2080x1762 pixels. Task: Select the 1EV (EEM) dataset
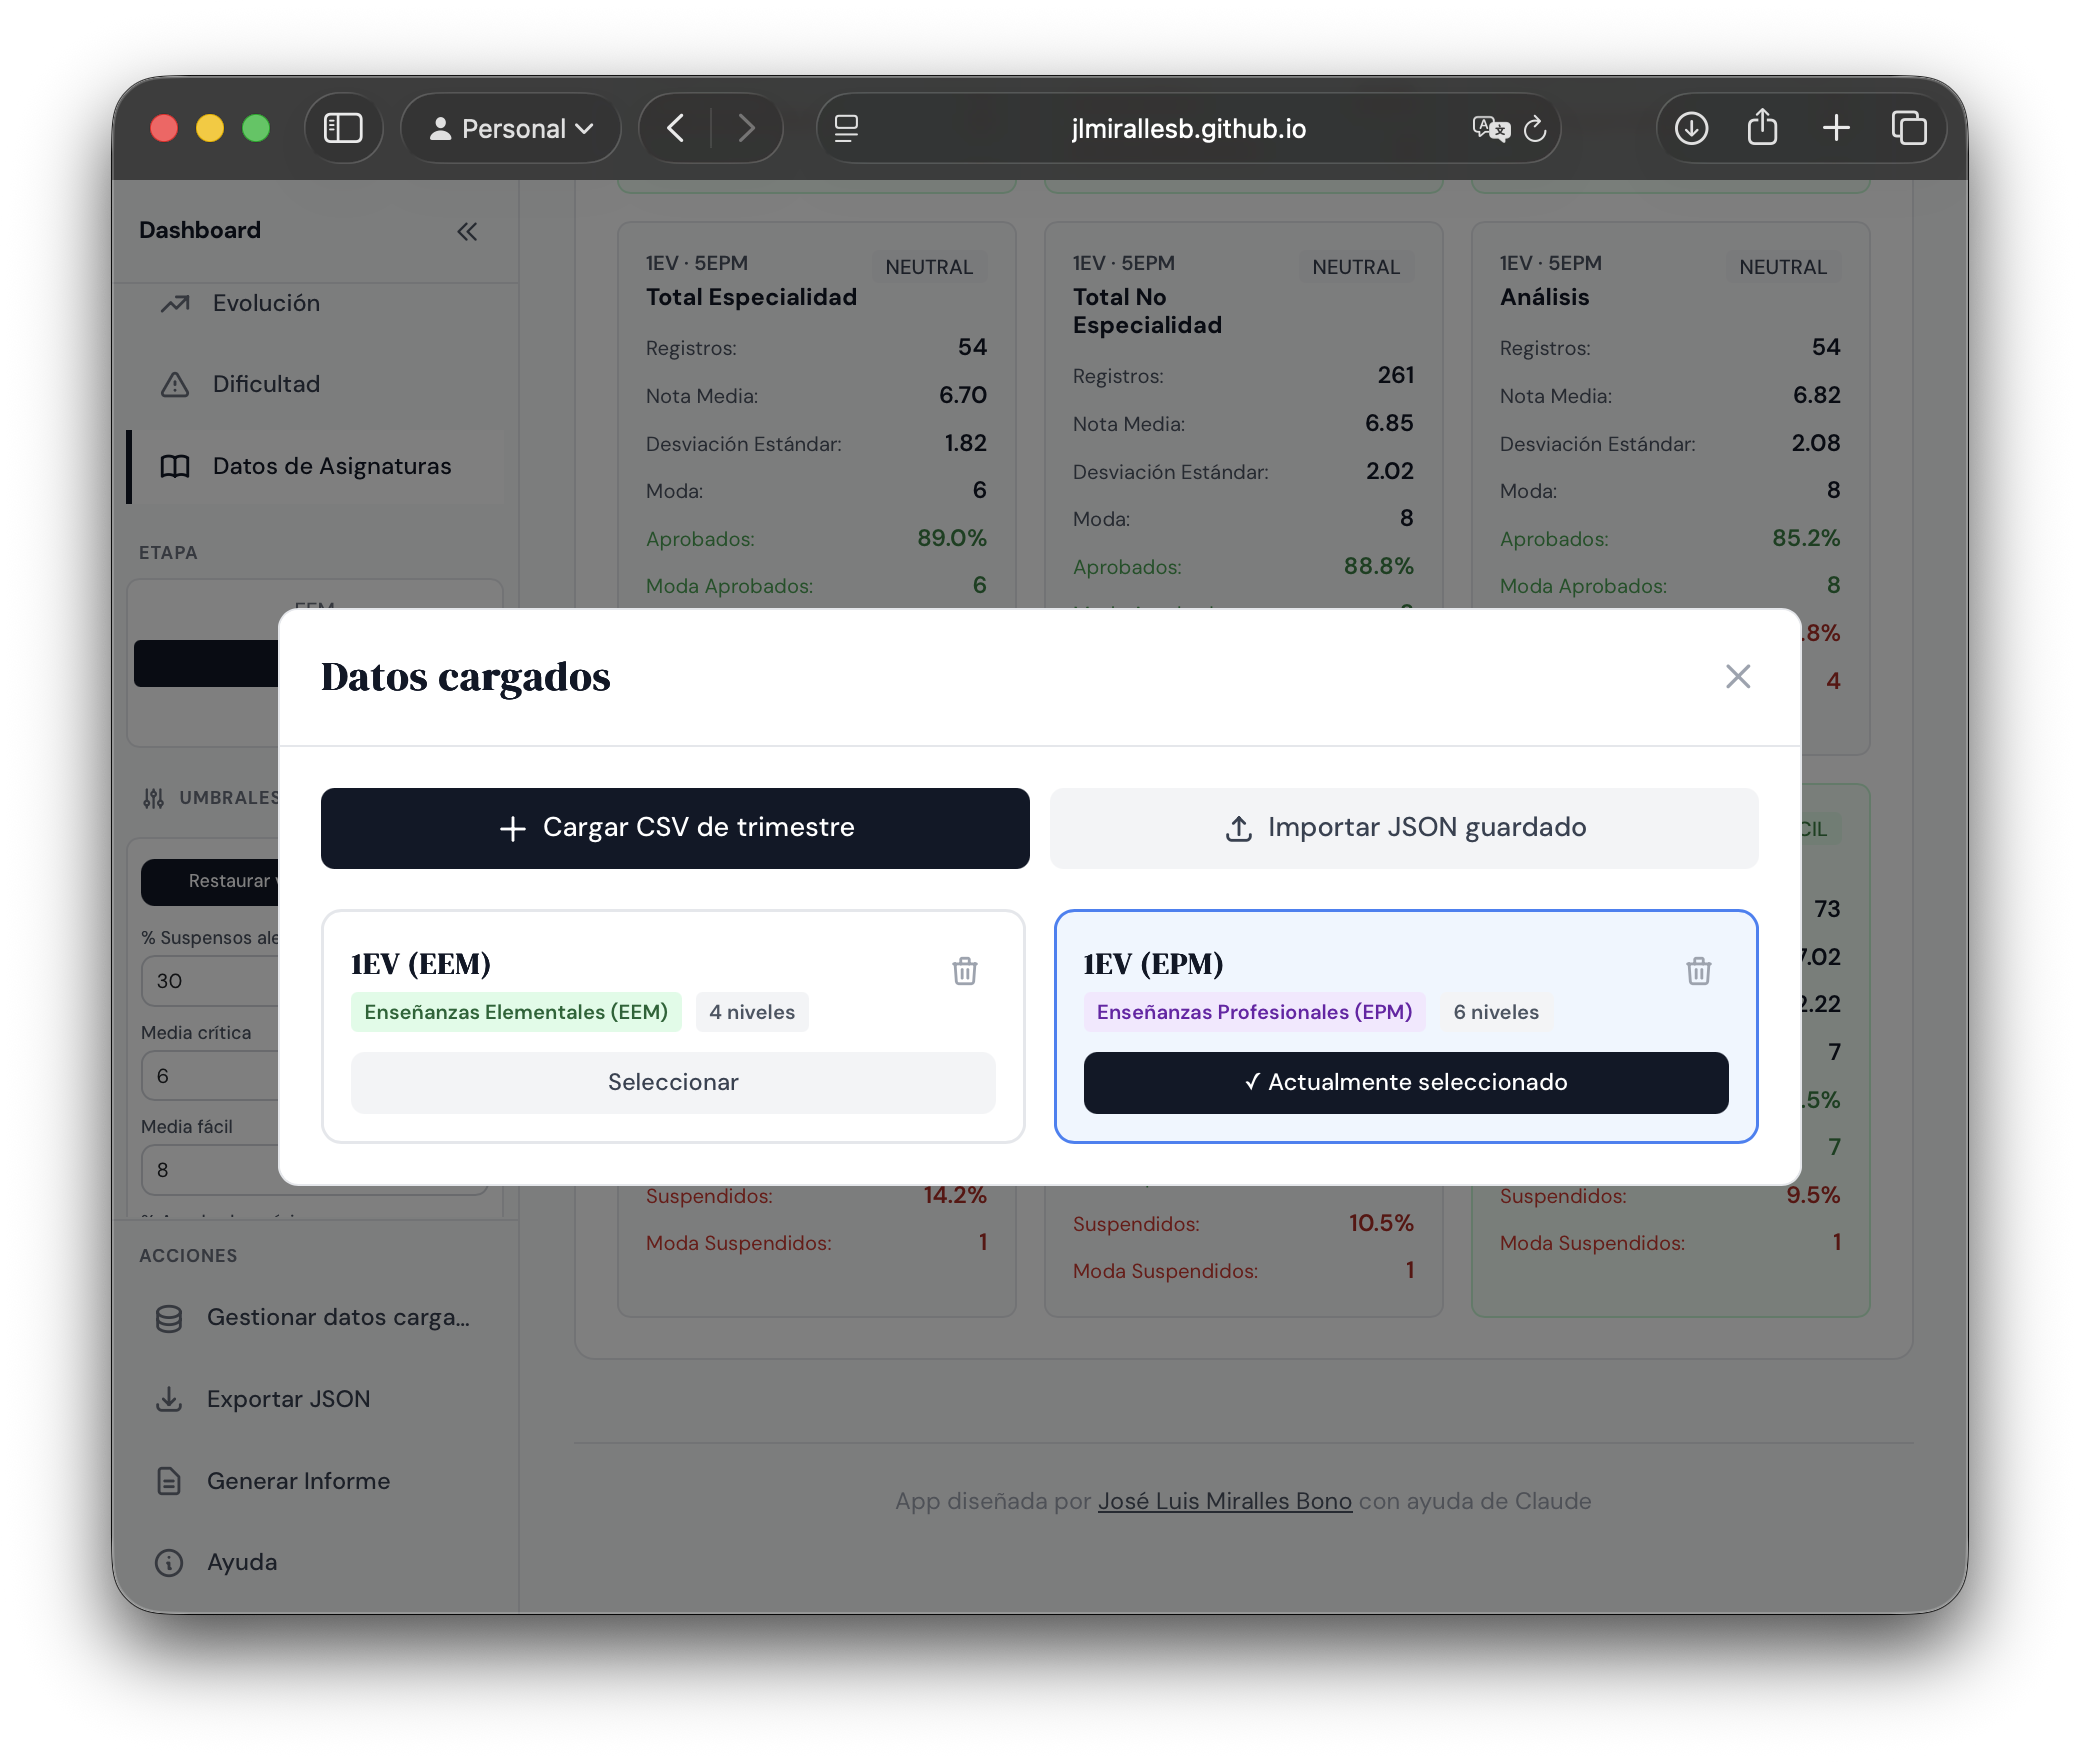coord(672,1082)
